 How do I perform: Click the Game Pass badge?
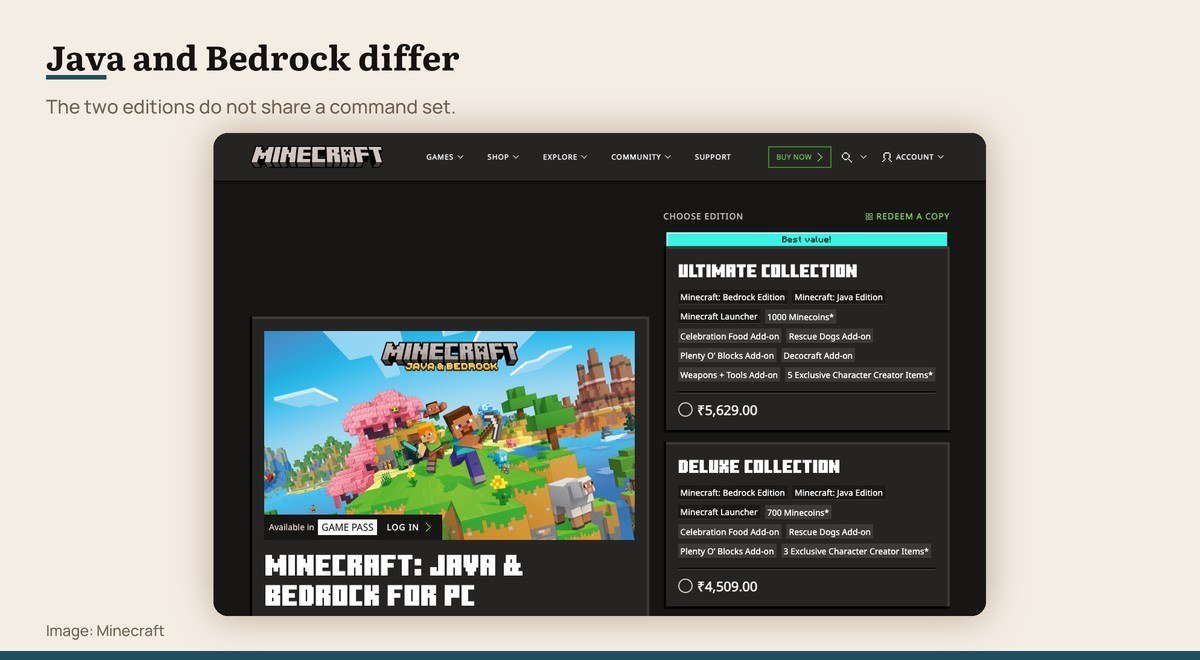[x=348, y=527]
